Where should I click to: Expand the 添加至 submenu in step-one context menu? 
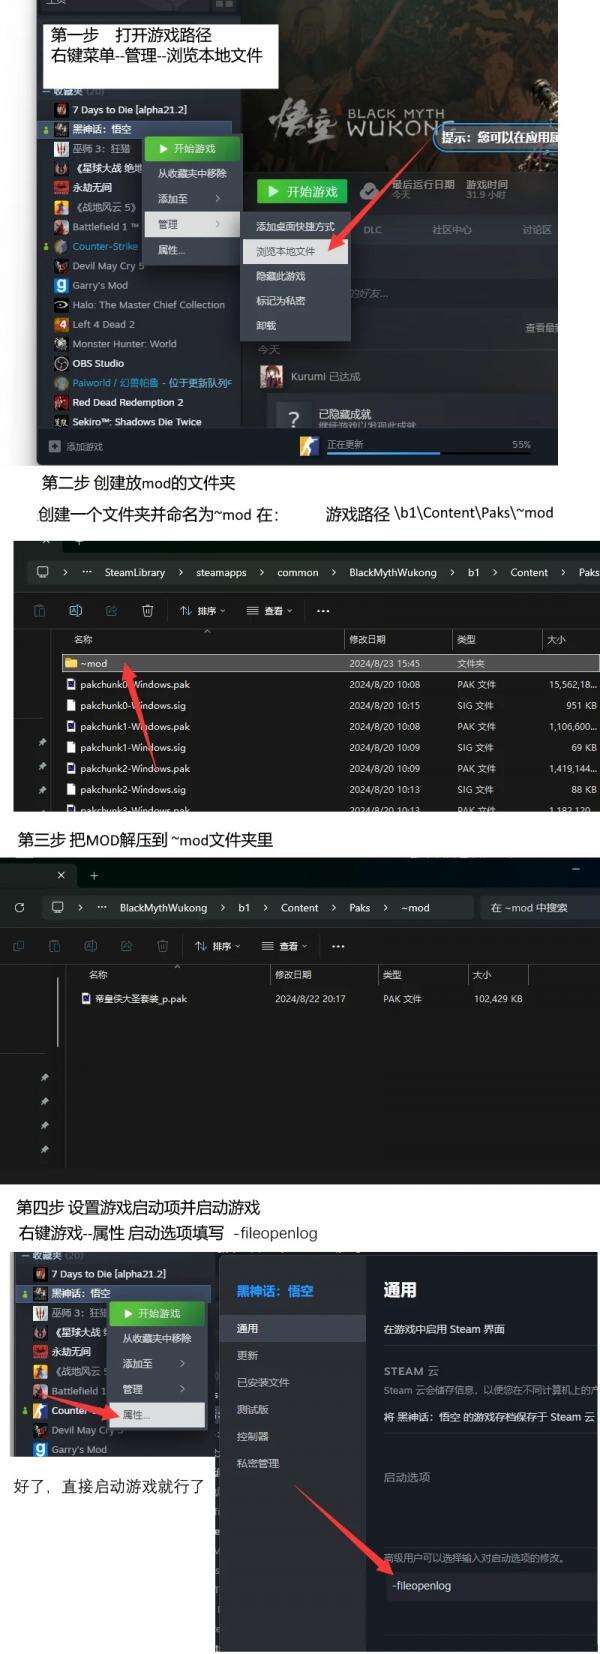coord(190,199)
